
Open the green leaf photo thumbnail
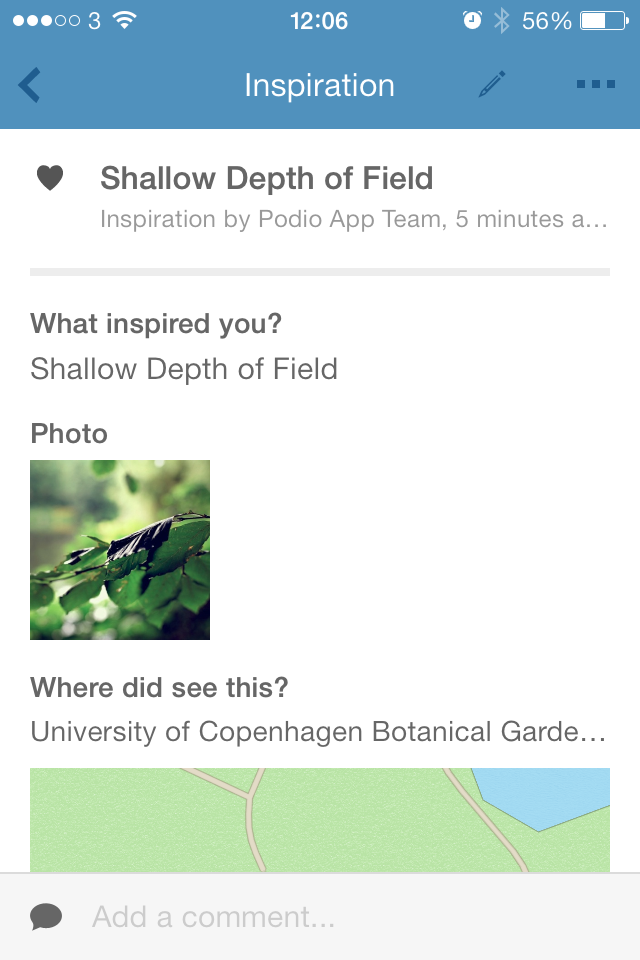(x=120, y=550)
